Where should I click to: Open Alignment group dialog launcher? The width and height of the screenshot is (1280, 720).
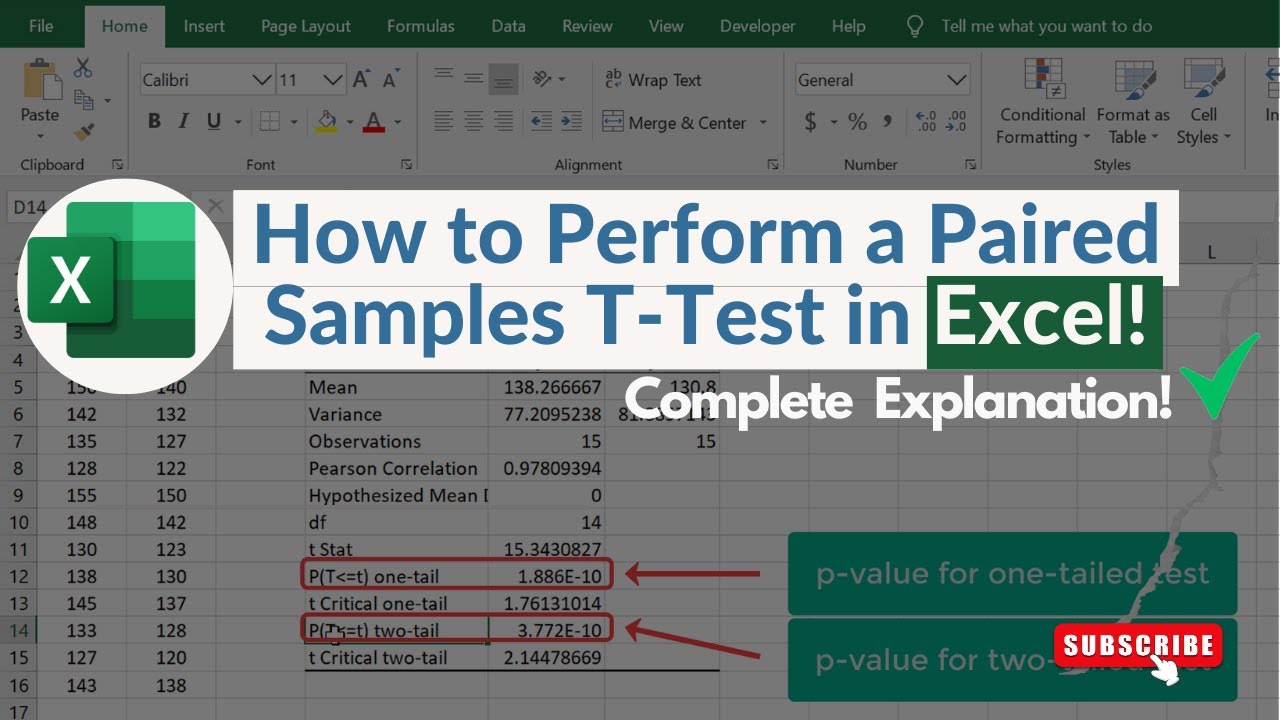click(773, 164)
